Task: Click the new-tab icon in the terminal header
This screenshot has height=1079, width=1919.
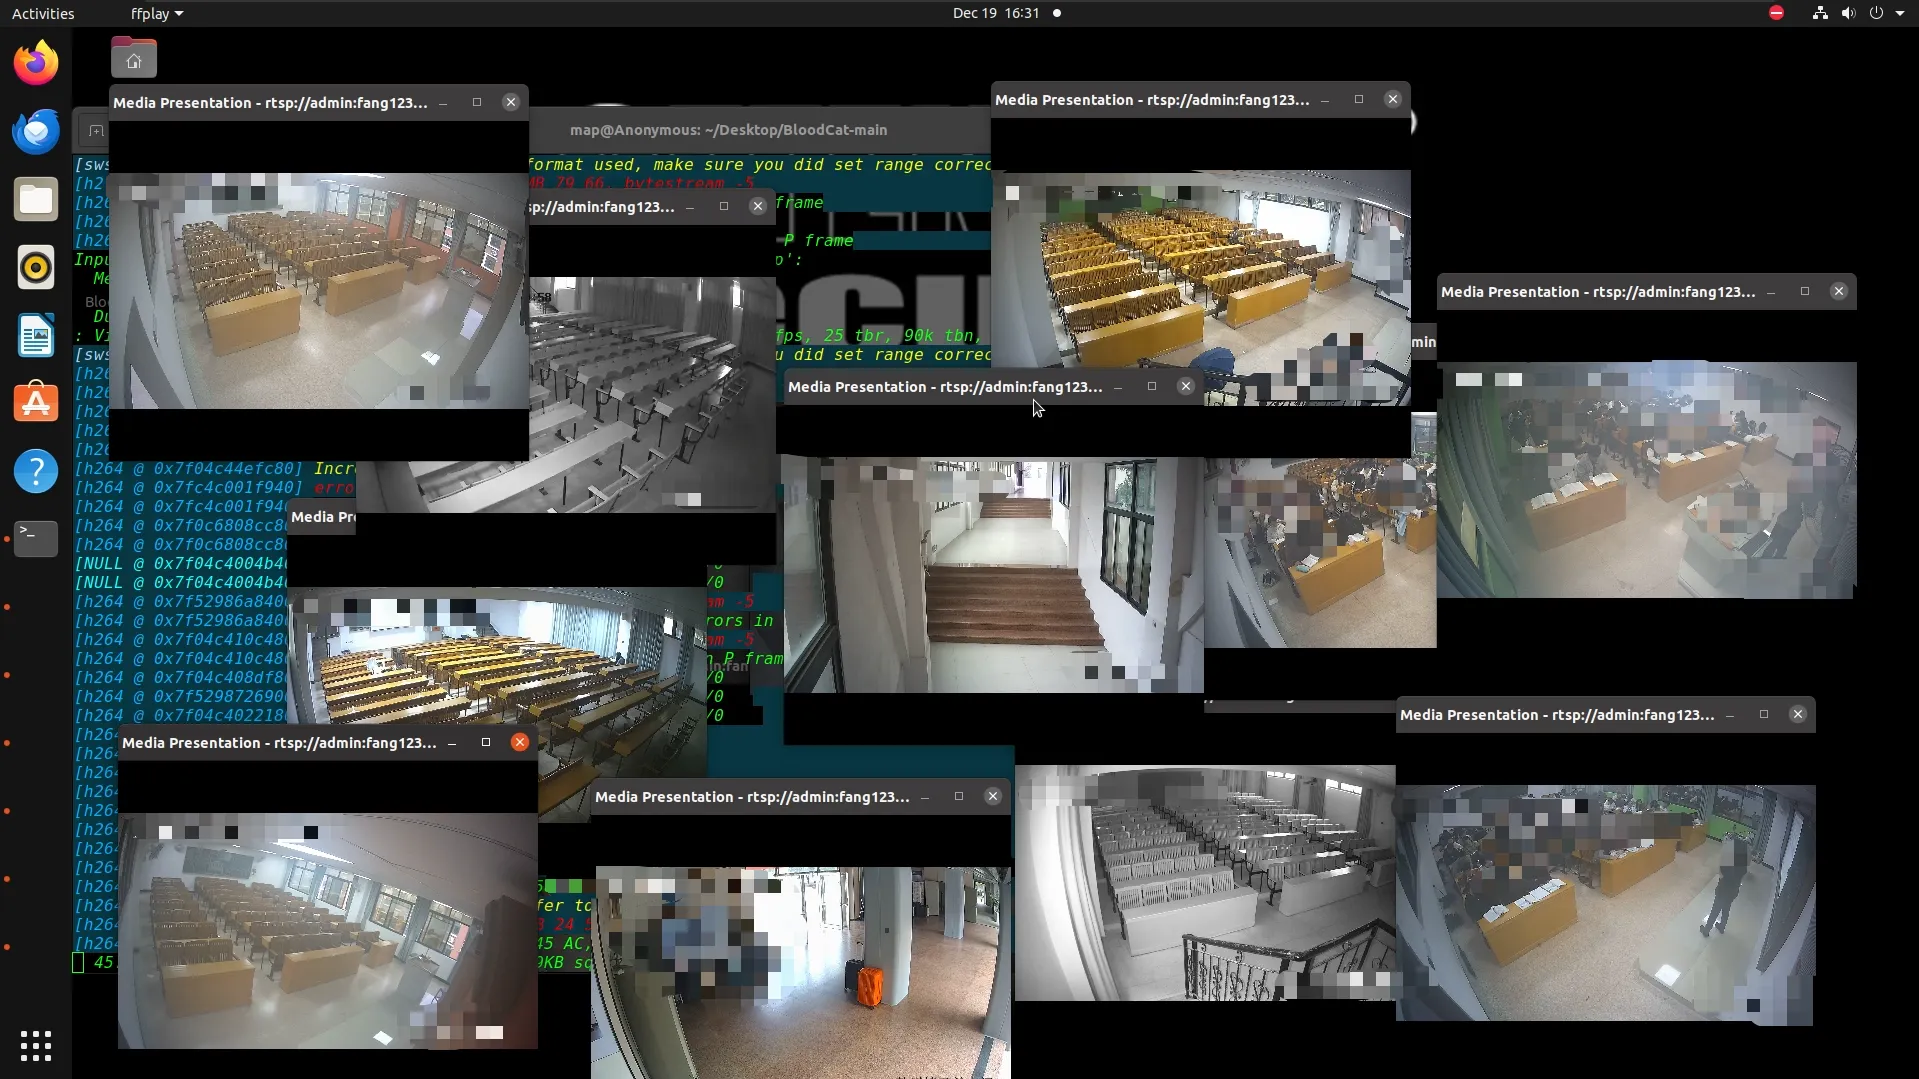Action: [x=96, y=131]
